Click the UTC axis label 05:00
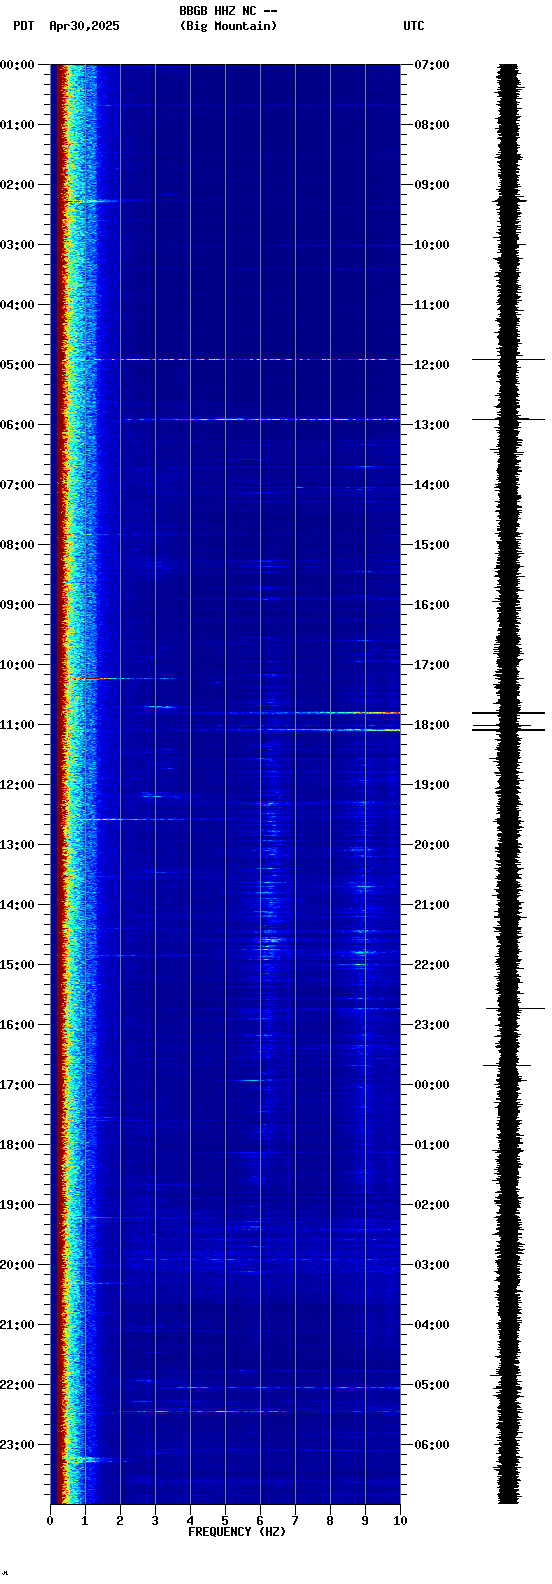552x1584 pixels. tap(432, 1385)
